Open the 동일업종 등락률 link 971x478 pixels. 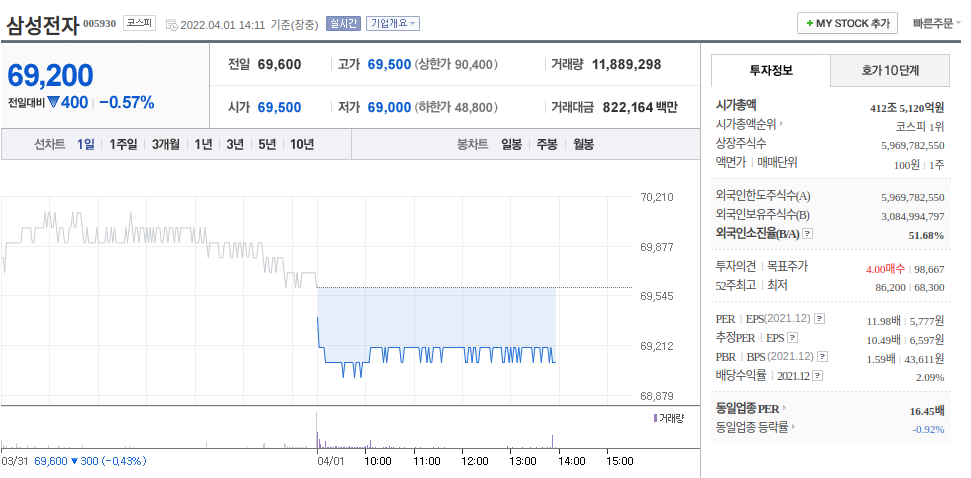(x=751, y=427)
